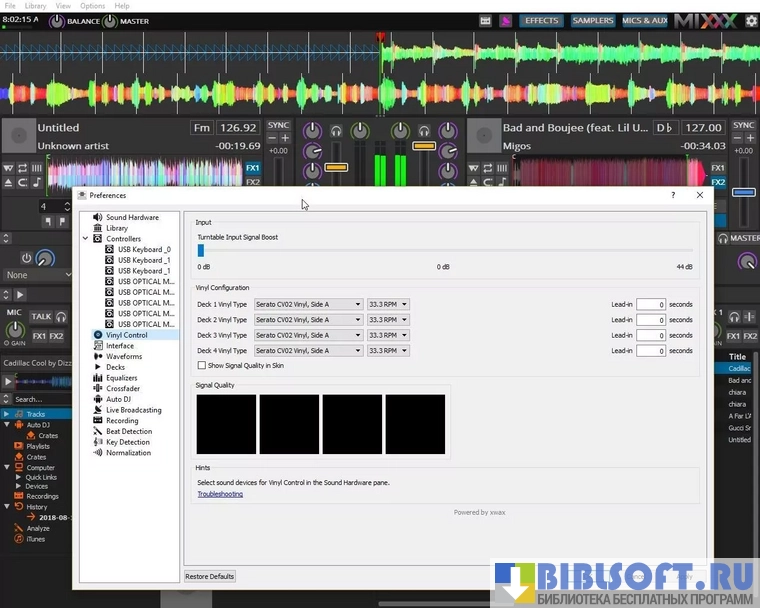Open the Library menu
Viewport: 760px width, 608px height.
(x=35, y=6)
